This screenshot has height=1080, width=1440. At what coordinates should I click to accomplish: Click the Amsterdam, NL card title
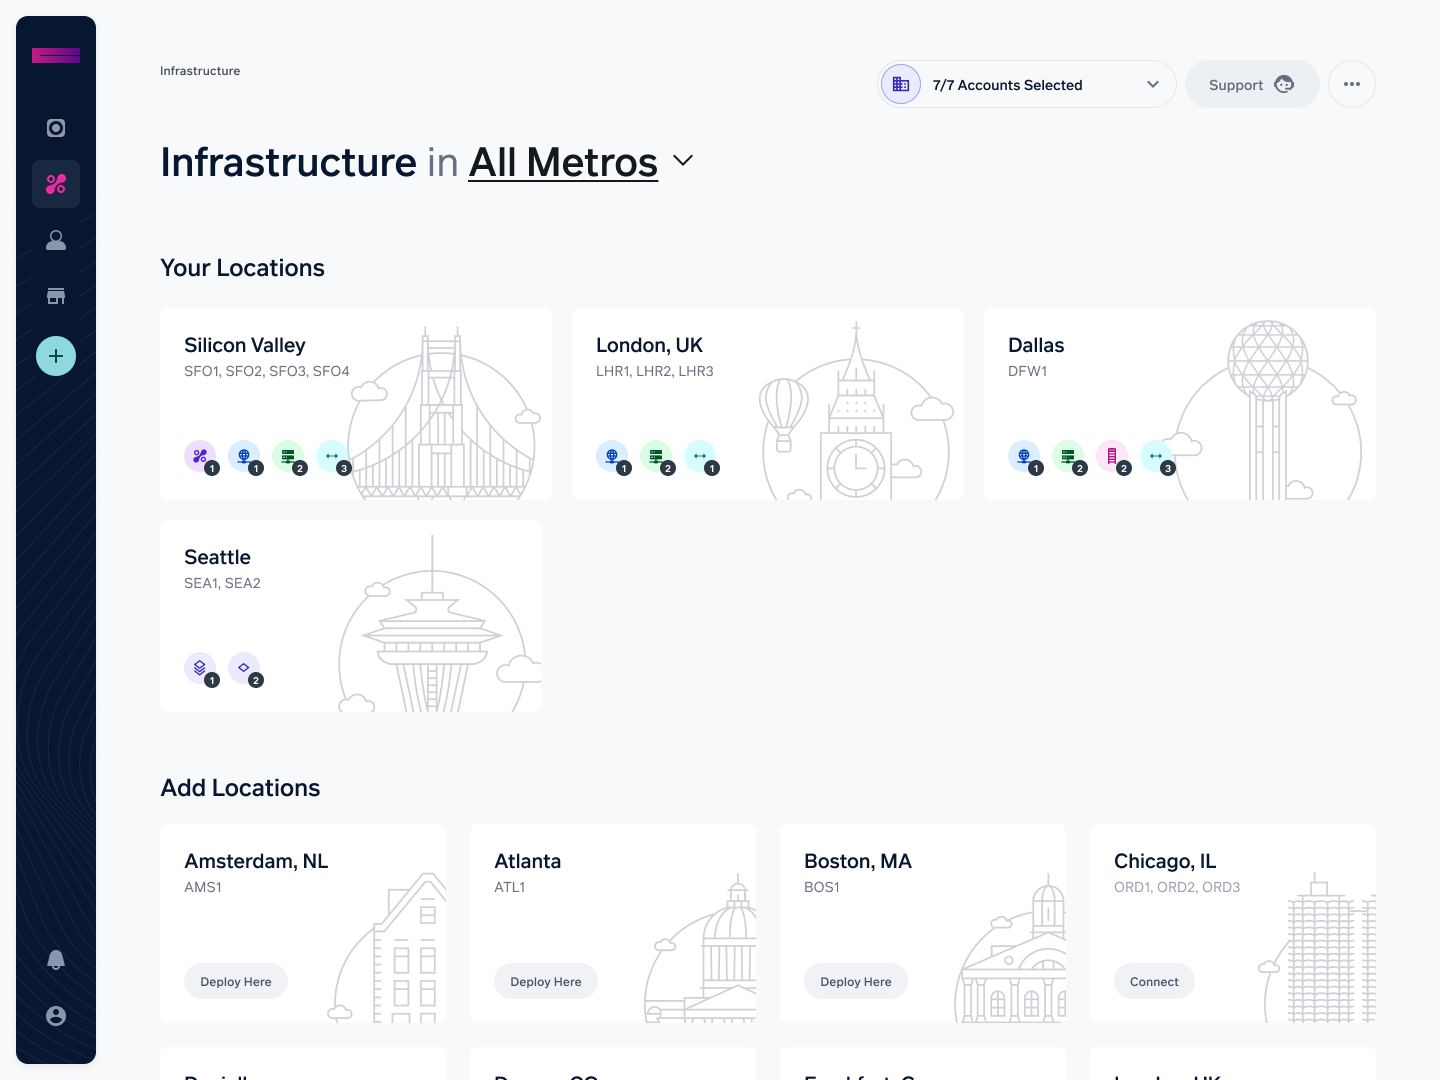click(256, 861)
